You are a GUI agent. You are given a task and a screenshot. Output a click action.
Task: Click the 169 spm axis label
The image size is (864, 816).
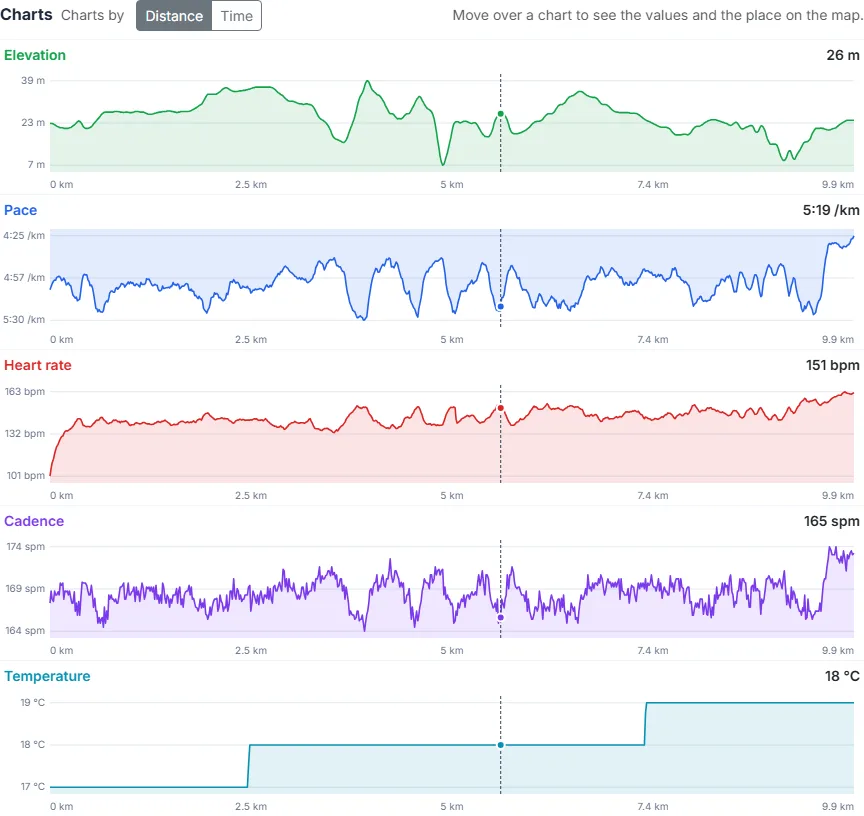(x=25, y=589)
